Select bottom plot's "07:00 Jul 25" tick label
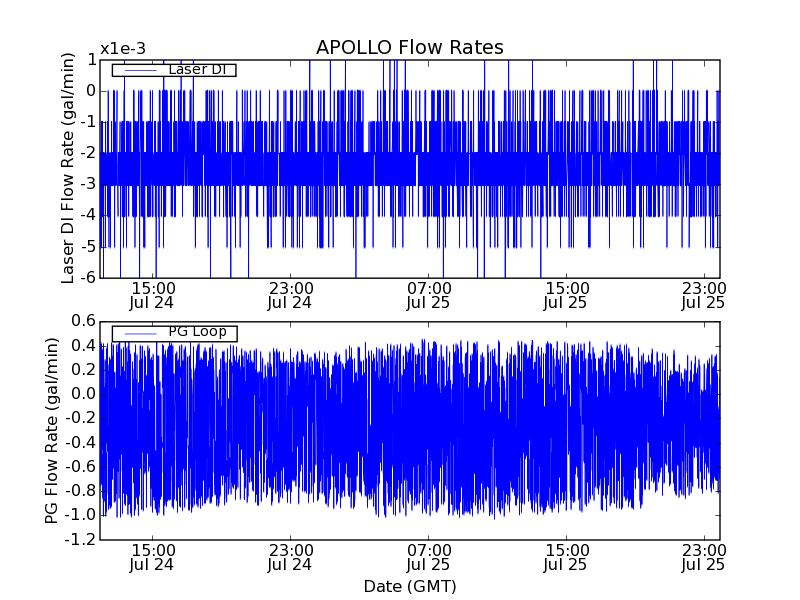Image resolution: width=800 pixels, height=600 pixels. pyautogui.click(x=428, y=557)
